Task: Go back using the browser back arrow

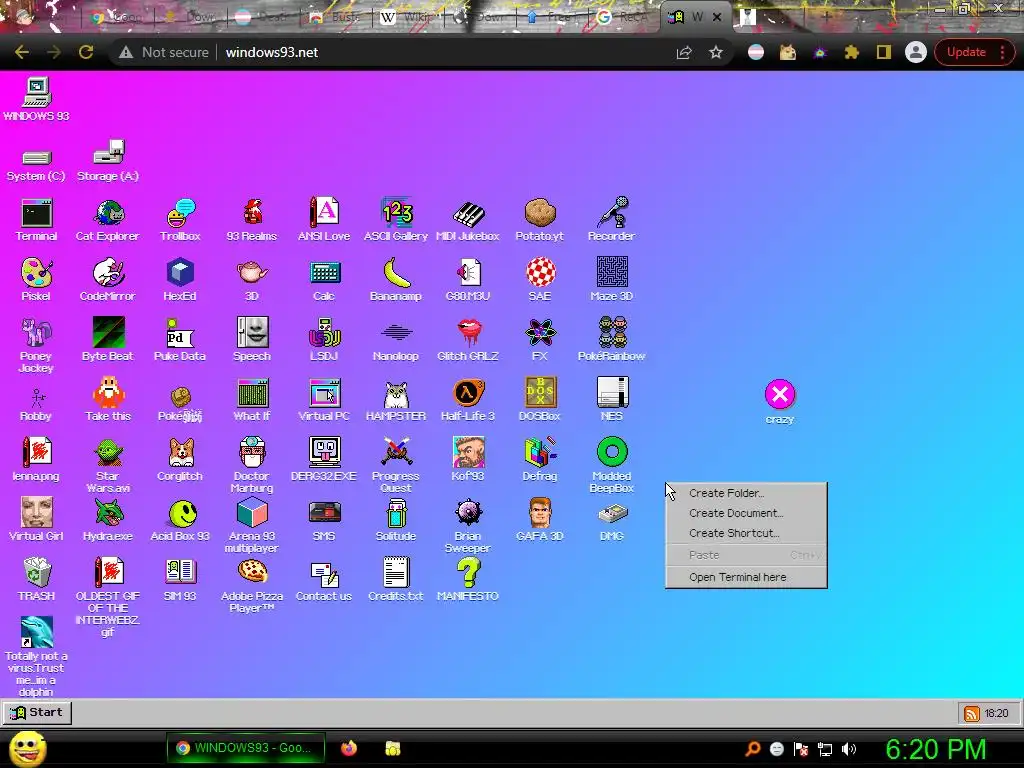Action: pos(22,52)
